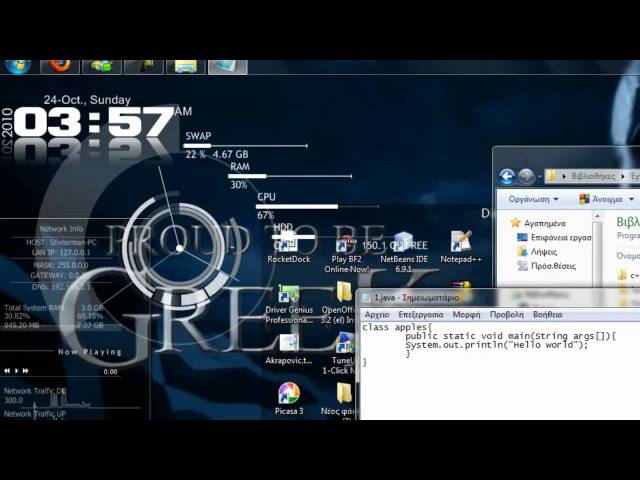Open Driver Genius Professional shortcut

(288, 295)
